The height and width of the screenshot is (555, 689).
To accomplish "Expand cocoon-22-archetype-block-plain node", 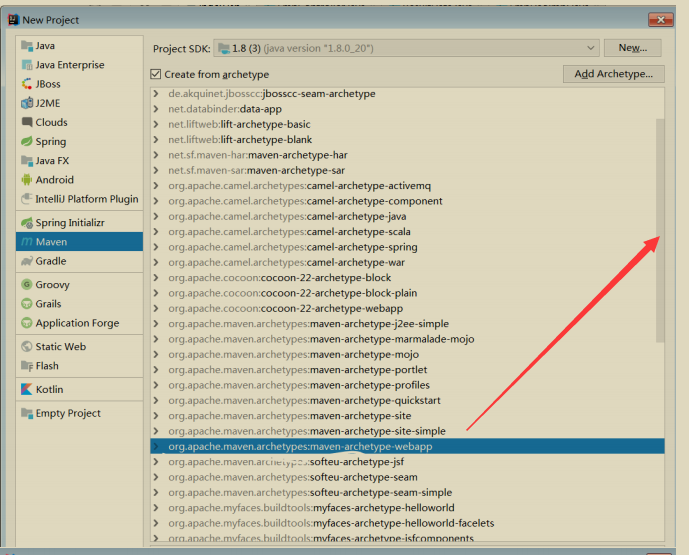I will click(x=156, y=293).
